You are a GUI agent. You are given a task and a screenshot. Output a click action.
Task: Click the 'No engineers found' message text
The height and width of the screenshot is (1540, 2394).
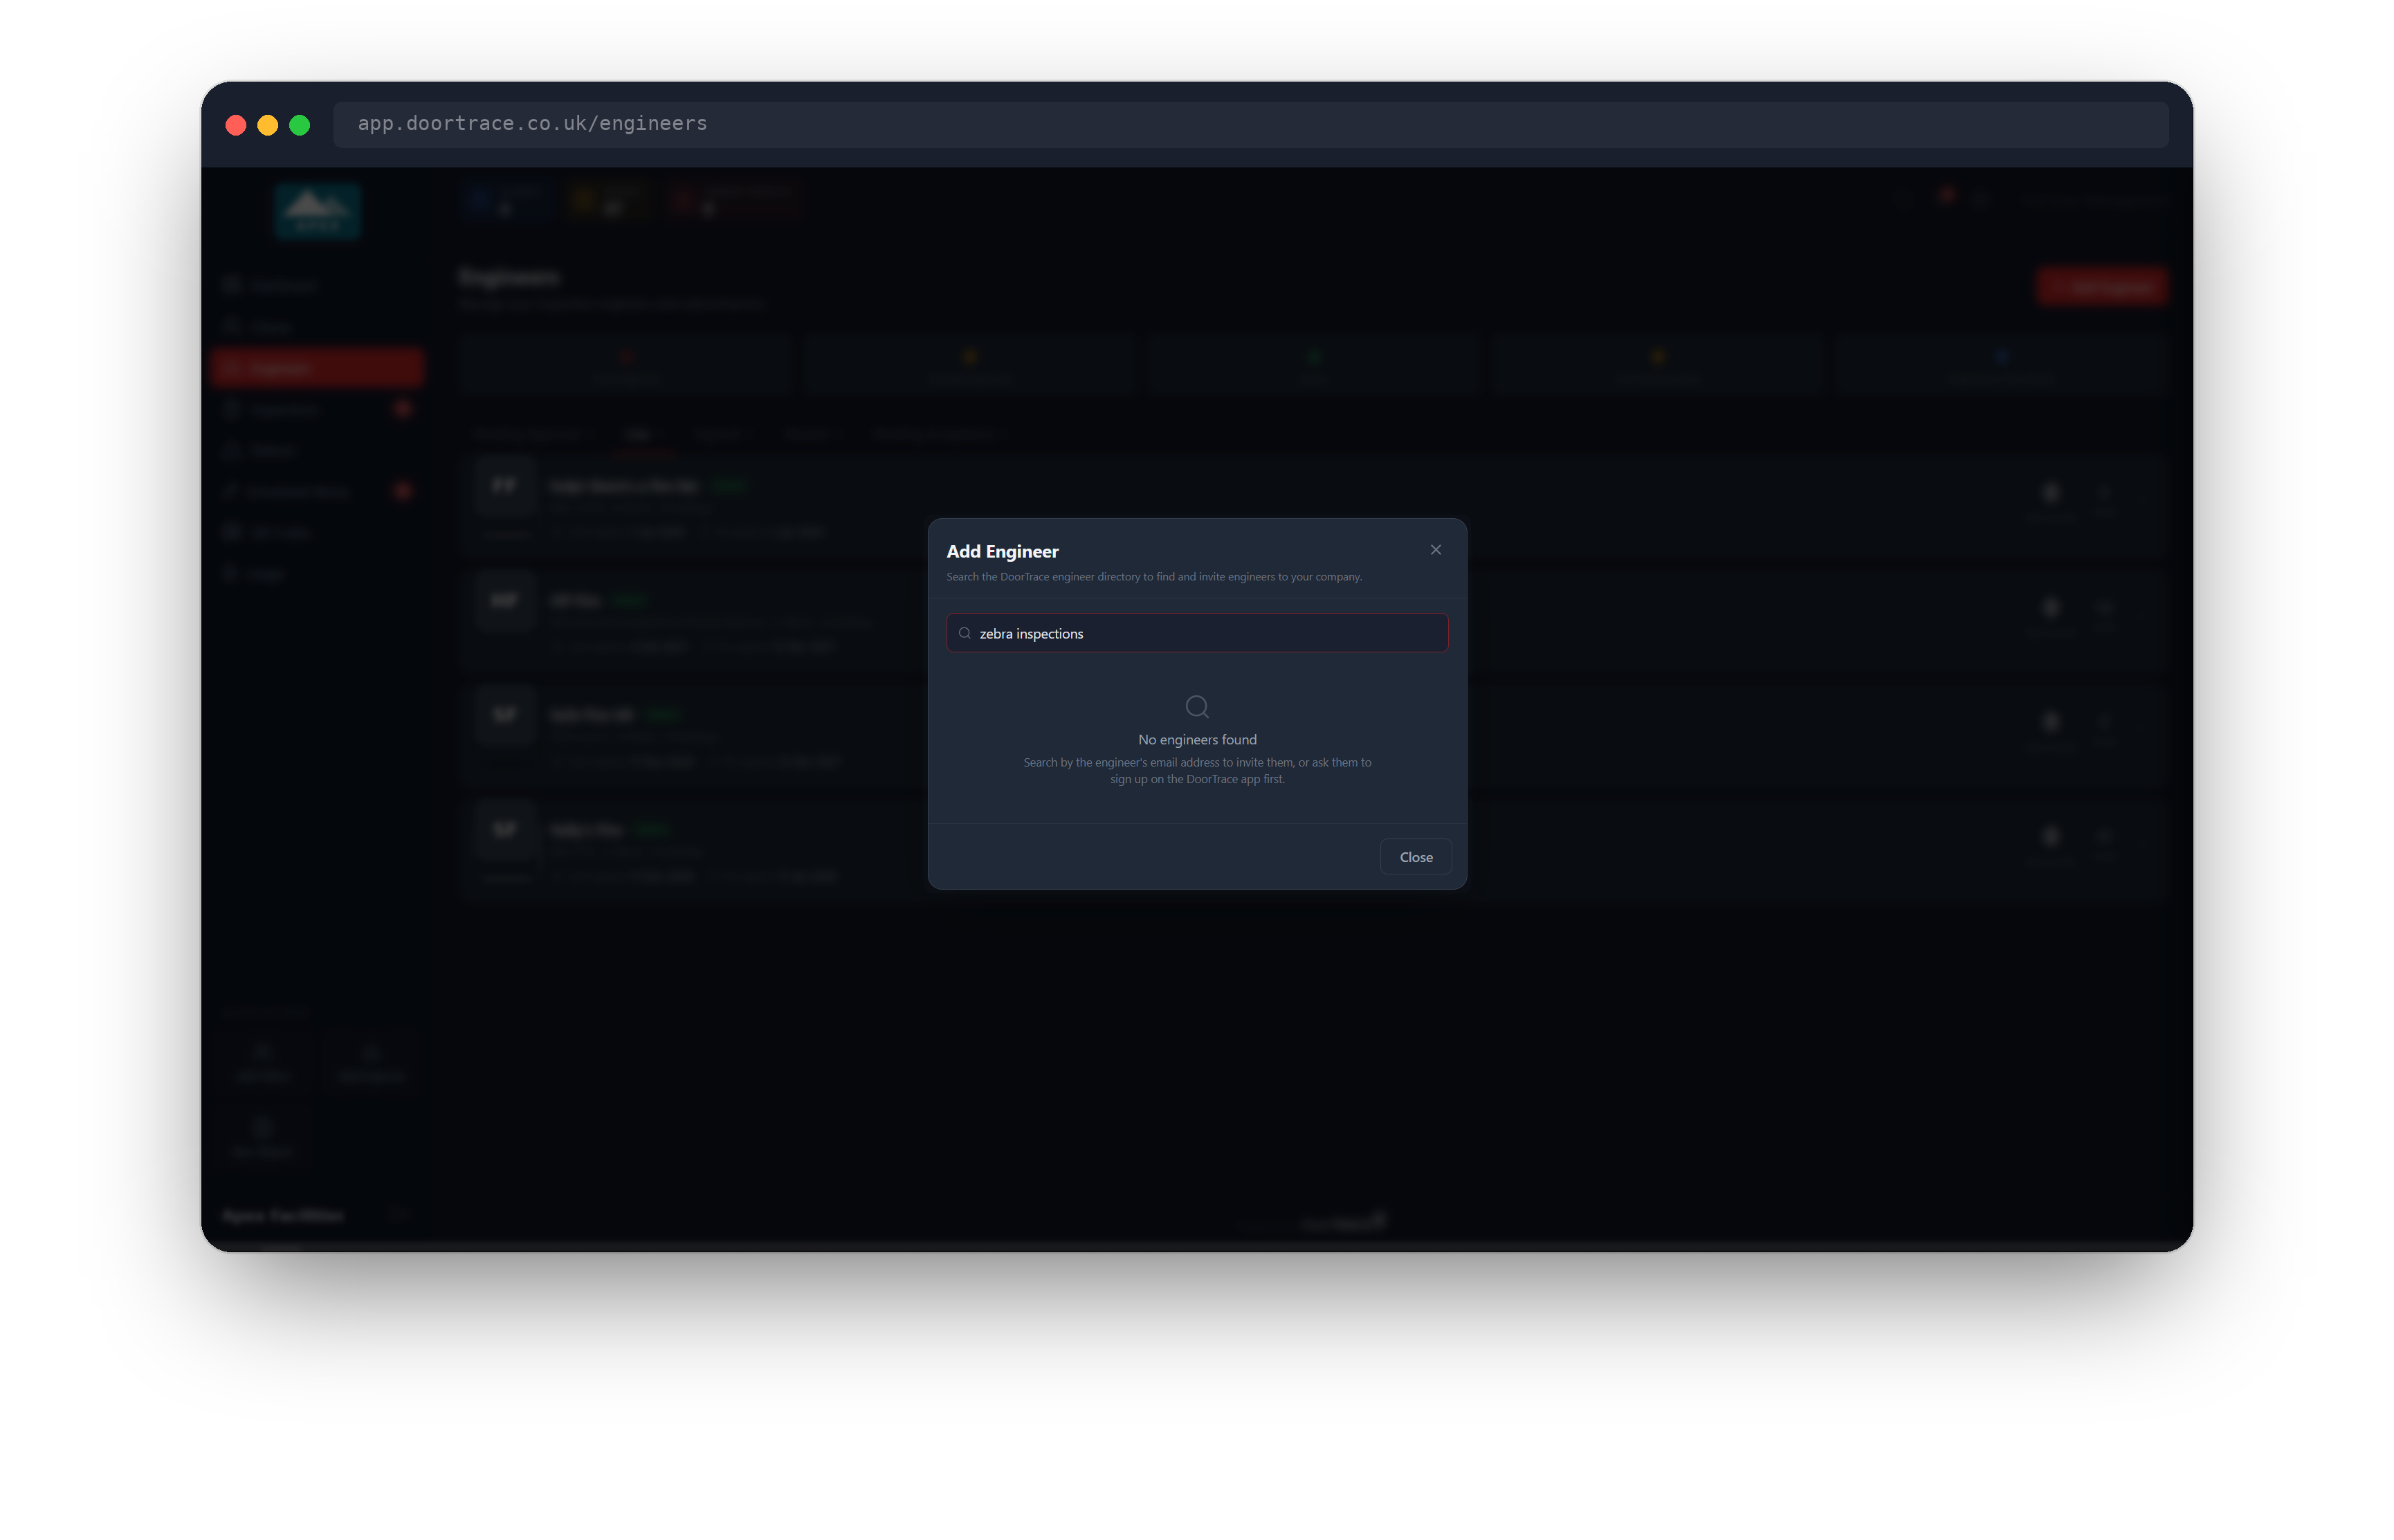1197,740
